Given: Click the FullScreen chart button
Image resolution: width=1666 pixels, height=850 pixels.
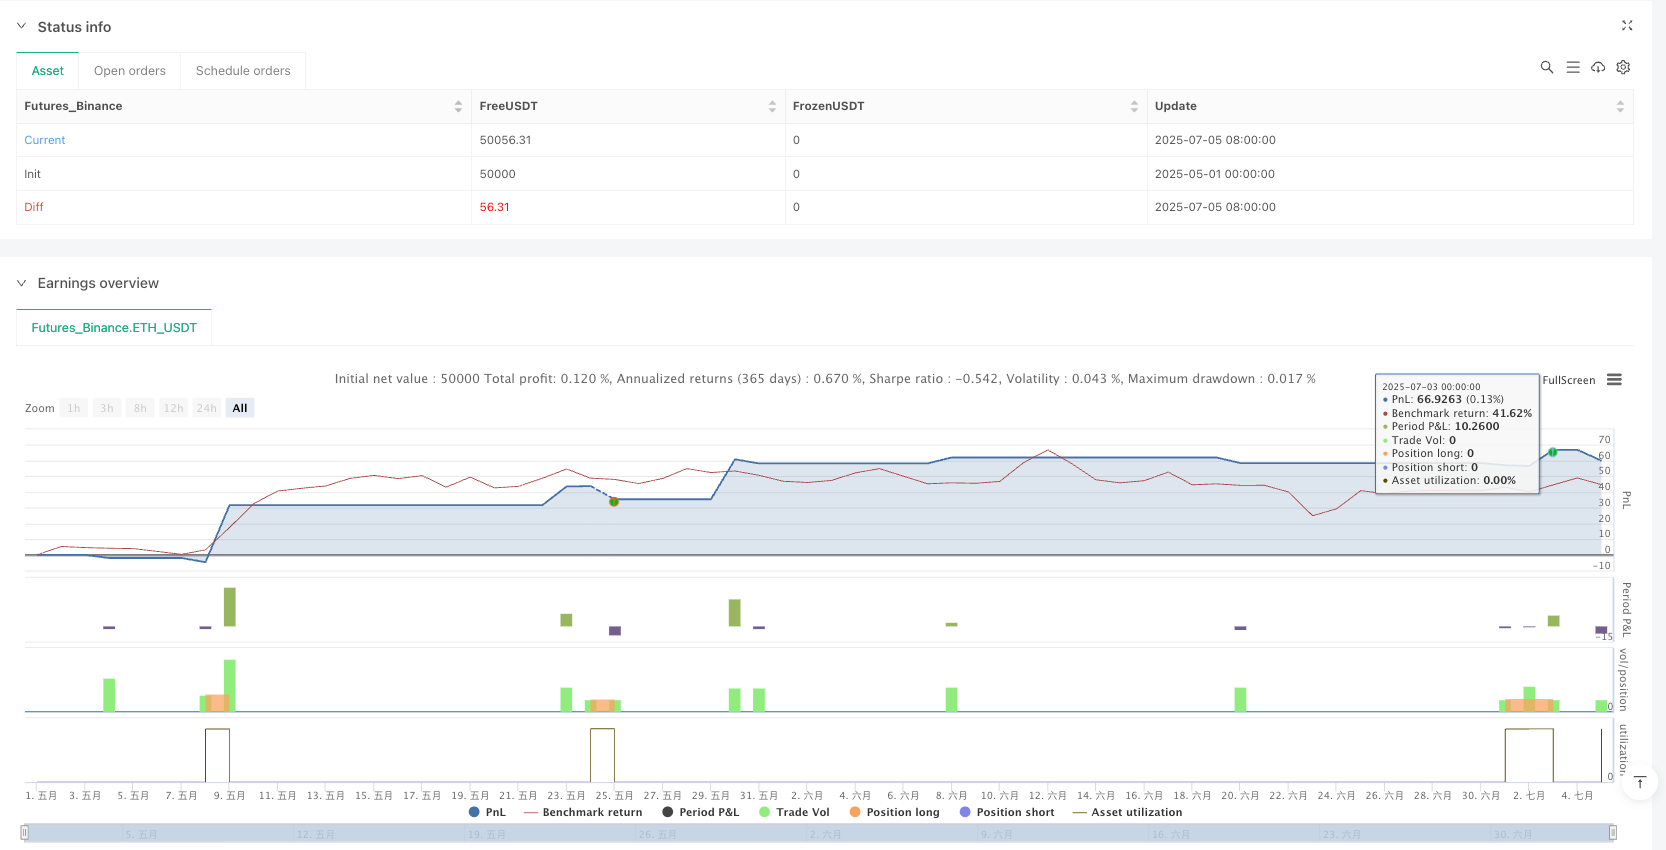Looking at the screenshot, I should (x=1568, y=380).
